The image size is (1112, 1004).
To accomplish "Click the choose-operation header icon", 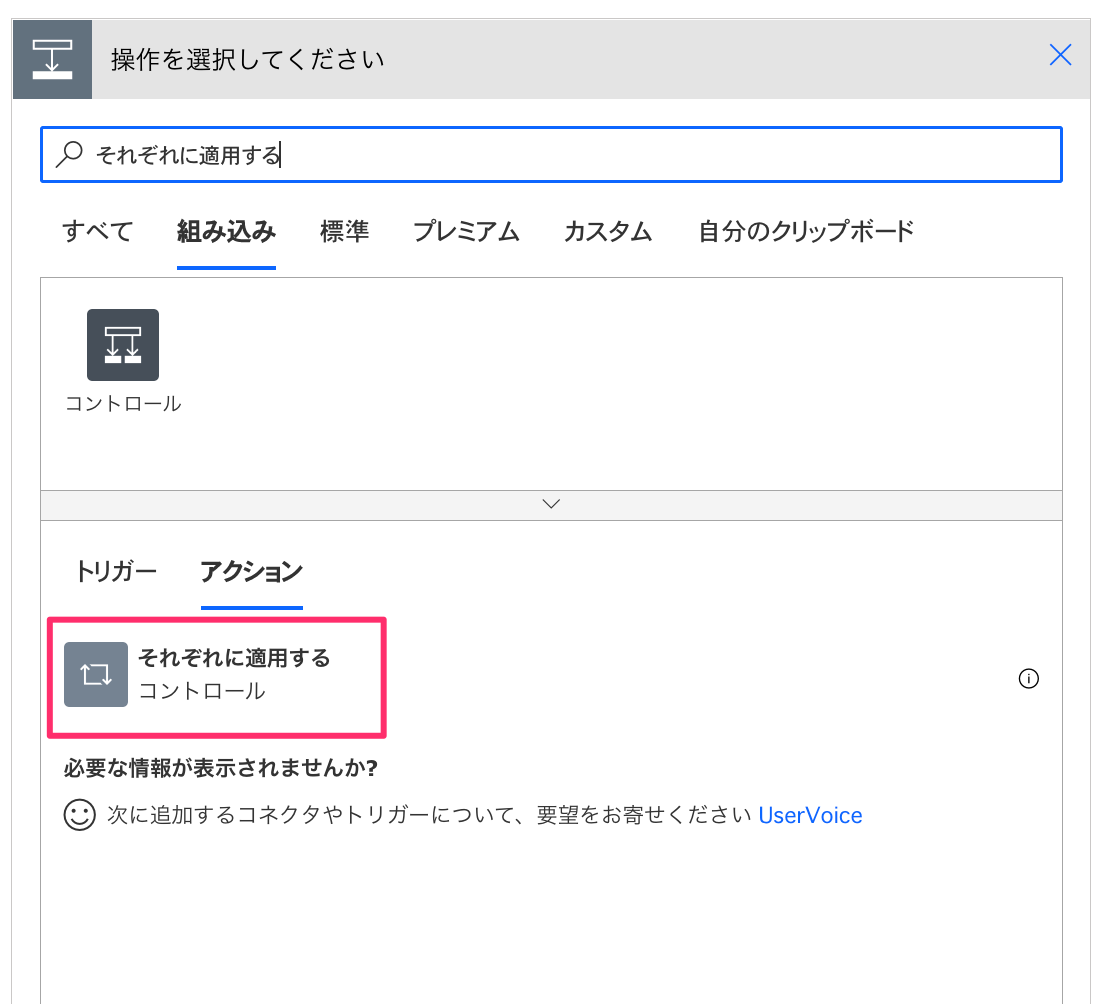I will [x=52, y=59].
